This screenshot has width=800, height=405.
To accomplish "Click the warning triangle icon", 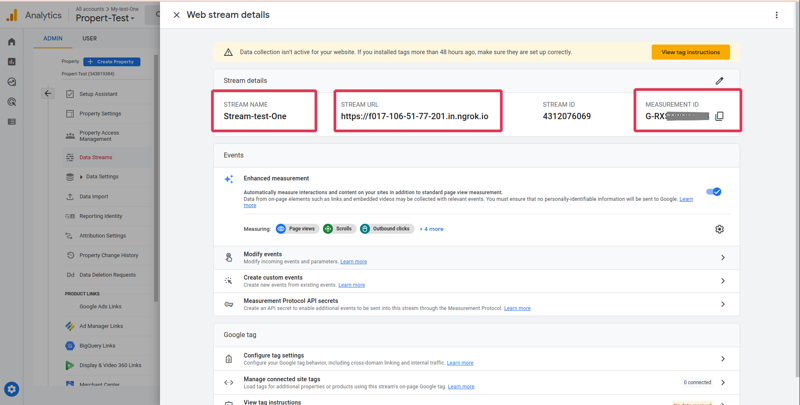I will 229,52.
